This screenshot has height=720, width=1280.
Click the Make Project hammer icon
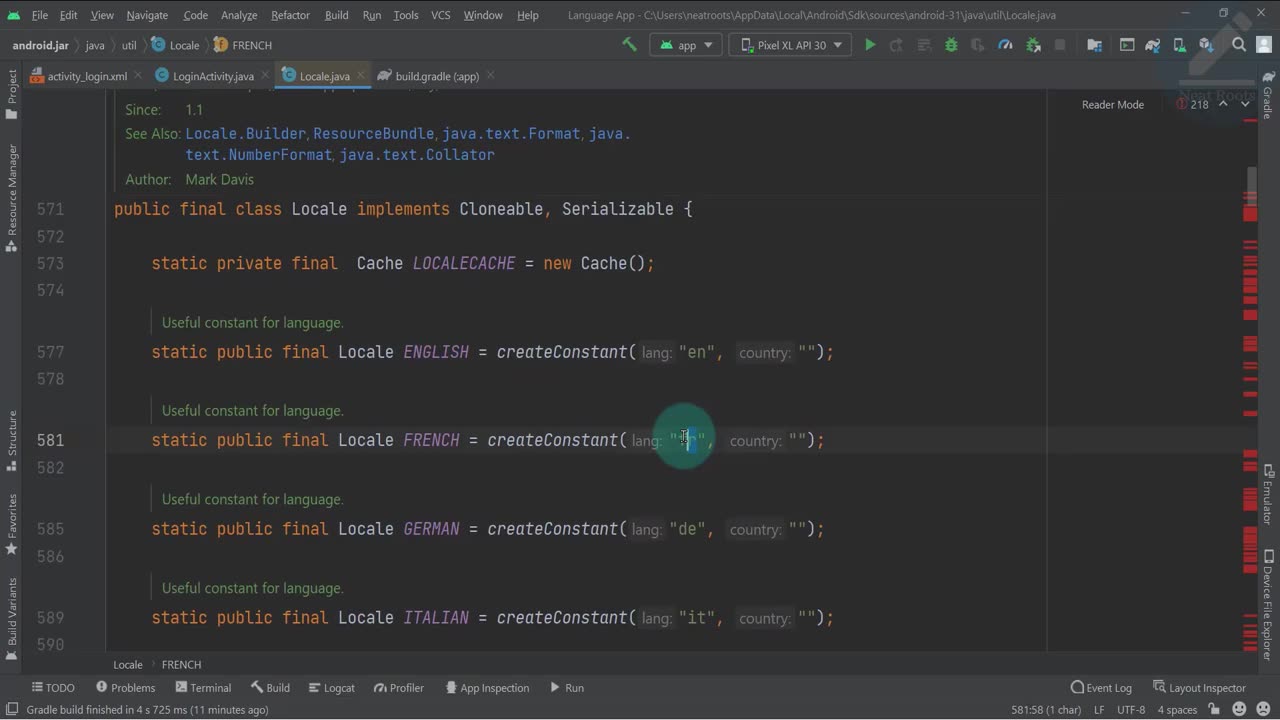[x=629, y=45]
